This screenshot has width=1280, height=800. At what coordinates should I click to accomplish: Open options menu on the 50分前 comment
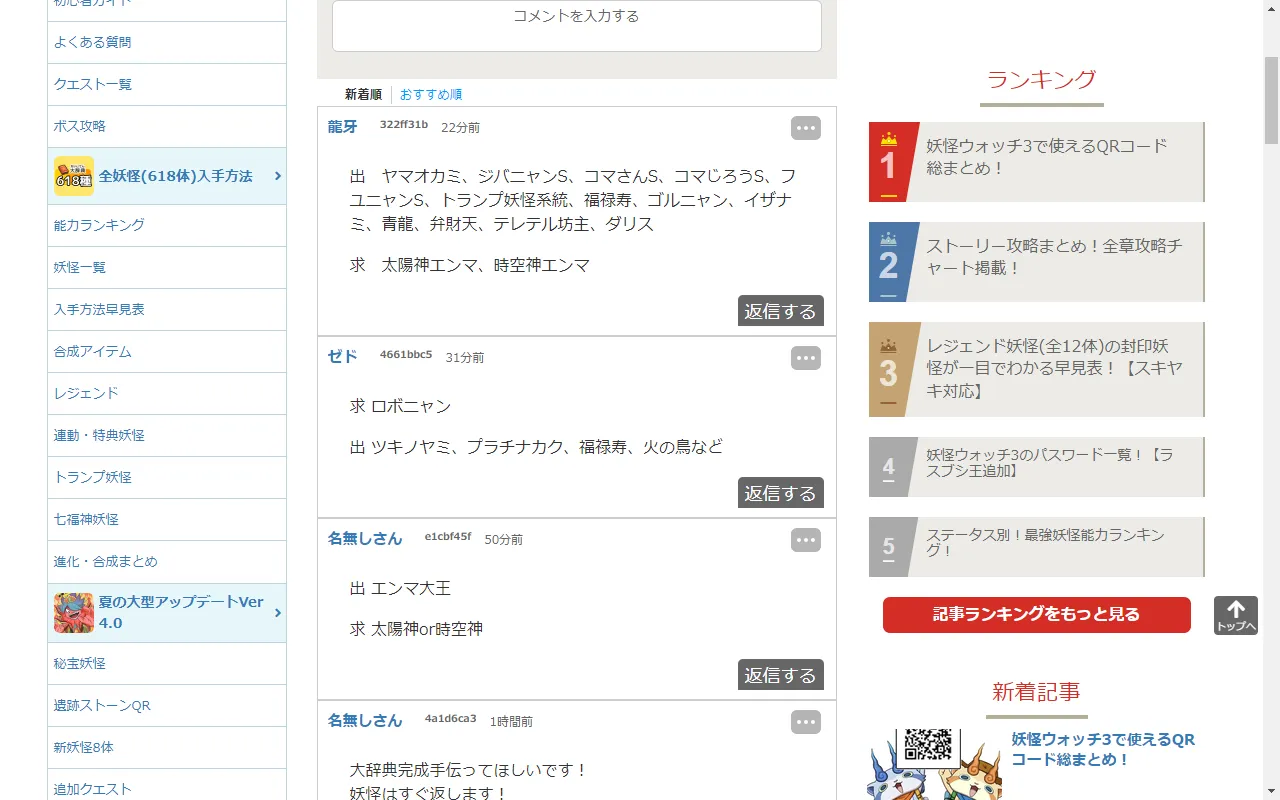click(806, 540)
